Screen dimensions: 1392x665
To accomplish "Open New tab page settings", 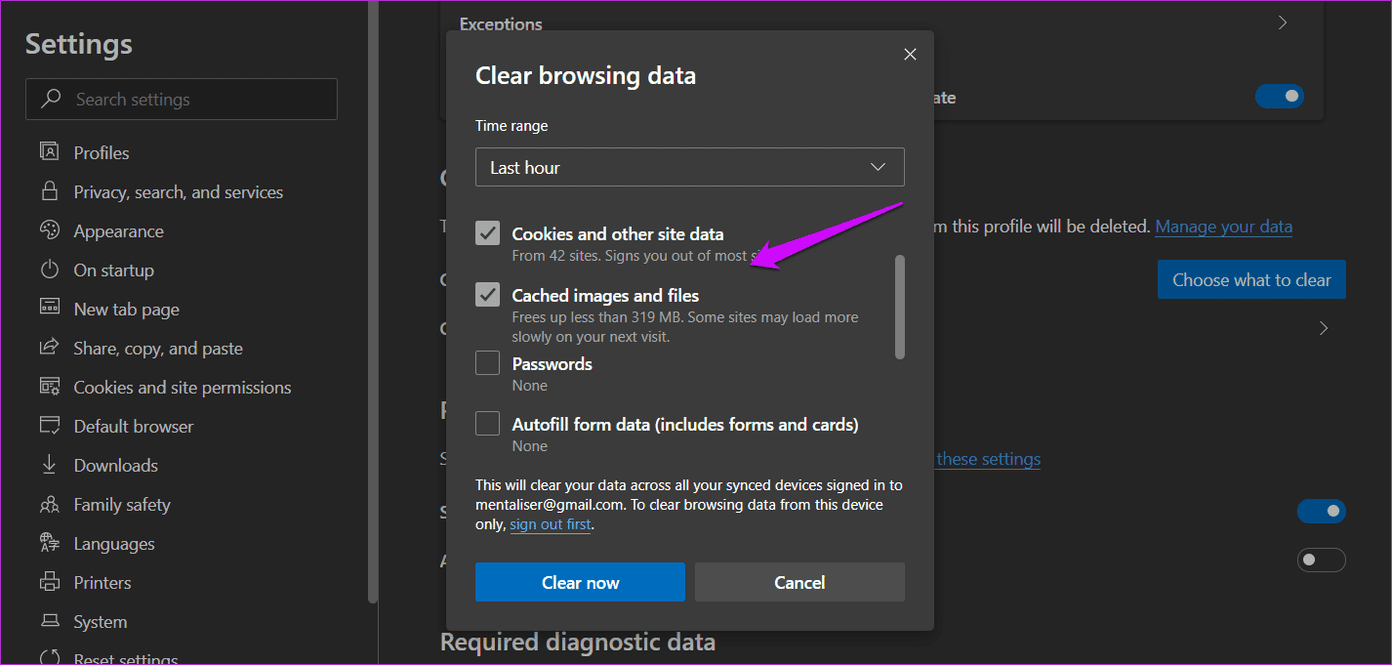I will pos(126,309).
